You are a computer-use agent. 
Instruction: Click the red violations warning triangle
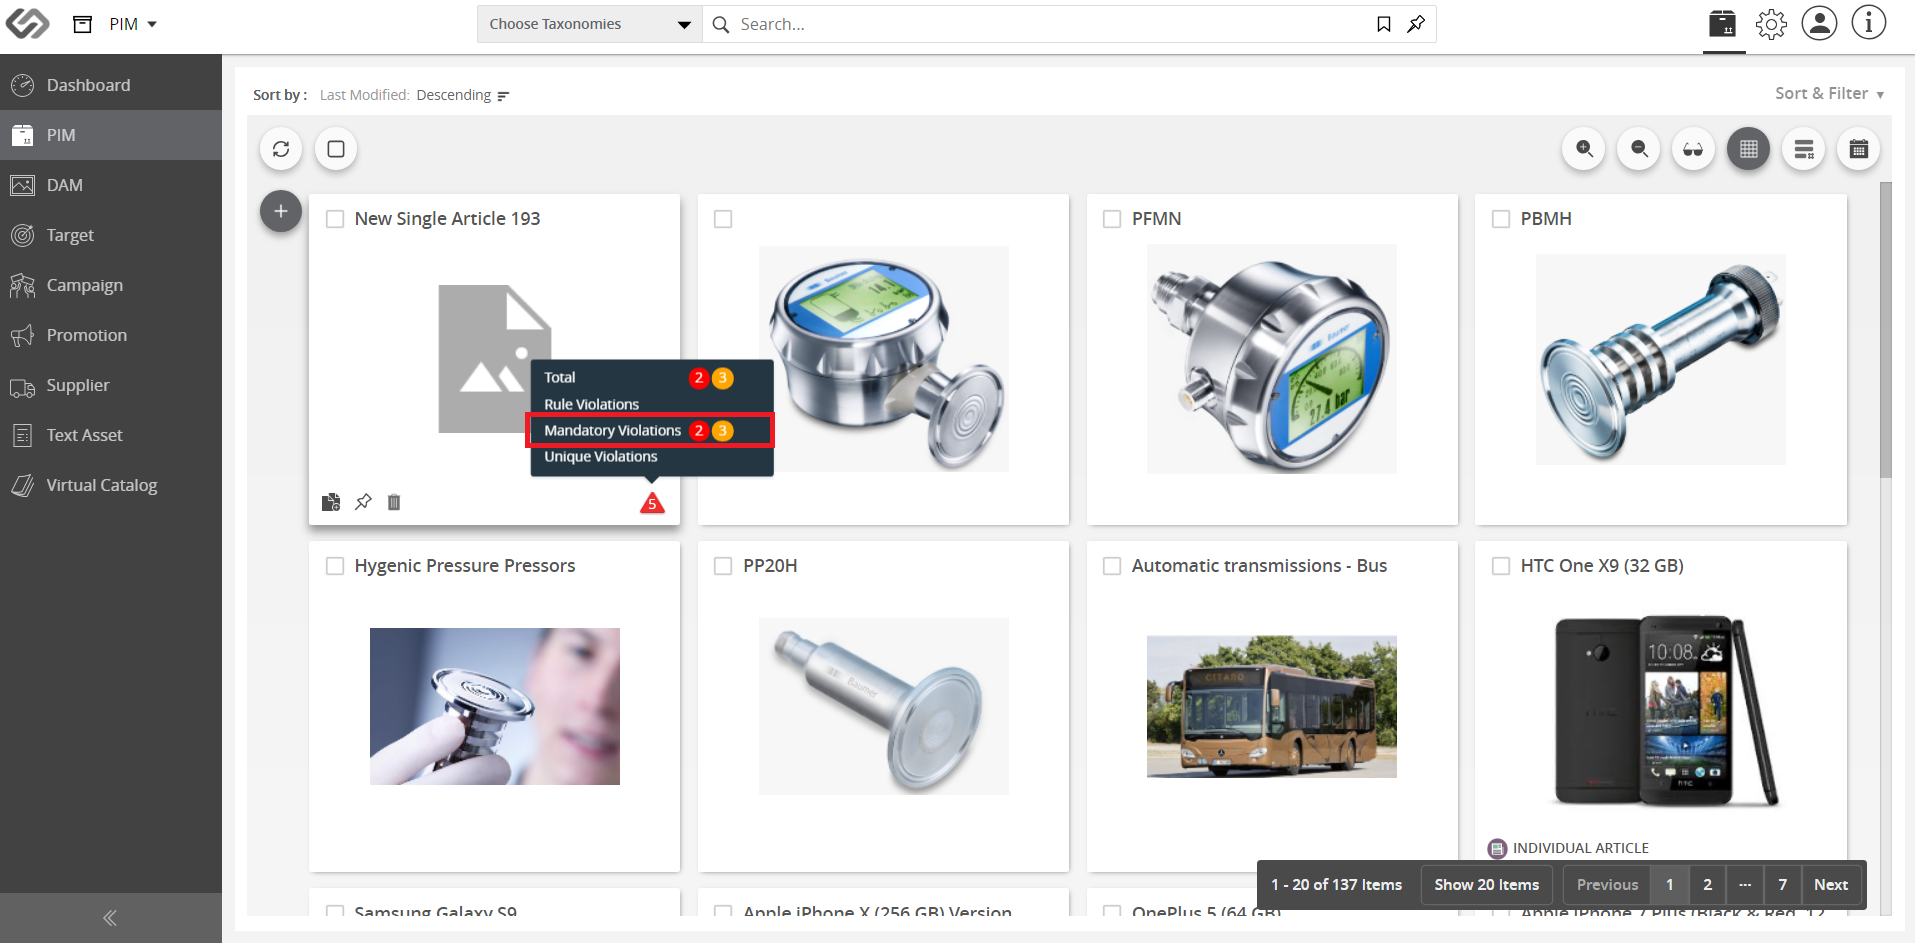(652, 502)
